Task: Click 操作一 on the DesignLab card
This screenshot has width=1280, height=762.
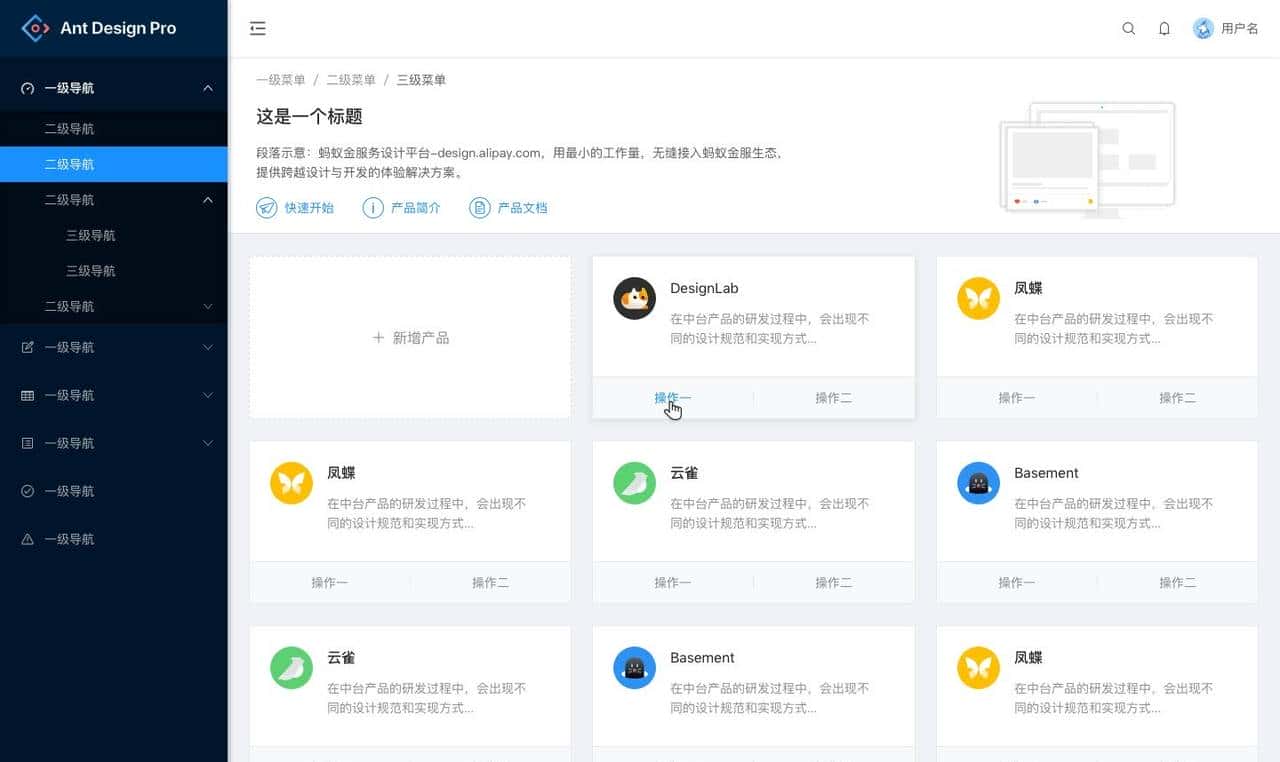Action: [x=672, y=397]
